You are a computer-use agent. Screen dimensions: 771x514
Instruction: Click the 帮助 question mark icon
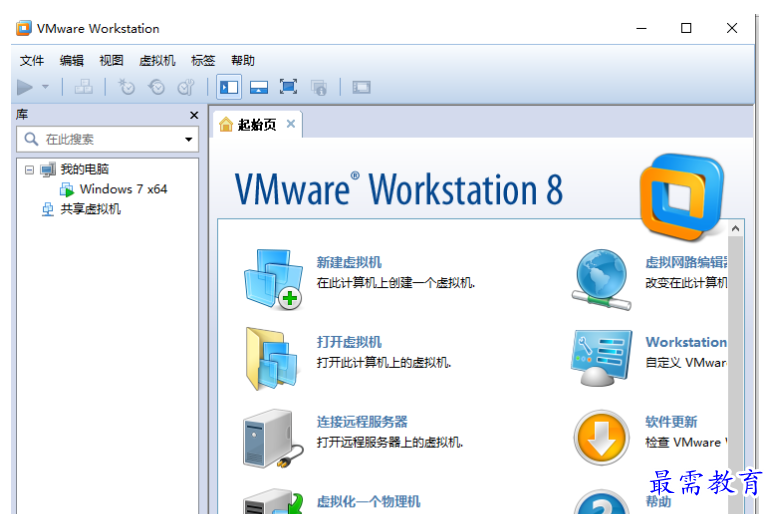pos(601,502)
